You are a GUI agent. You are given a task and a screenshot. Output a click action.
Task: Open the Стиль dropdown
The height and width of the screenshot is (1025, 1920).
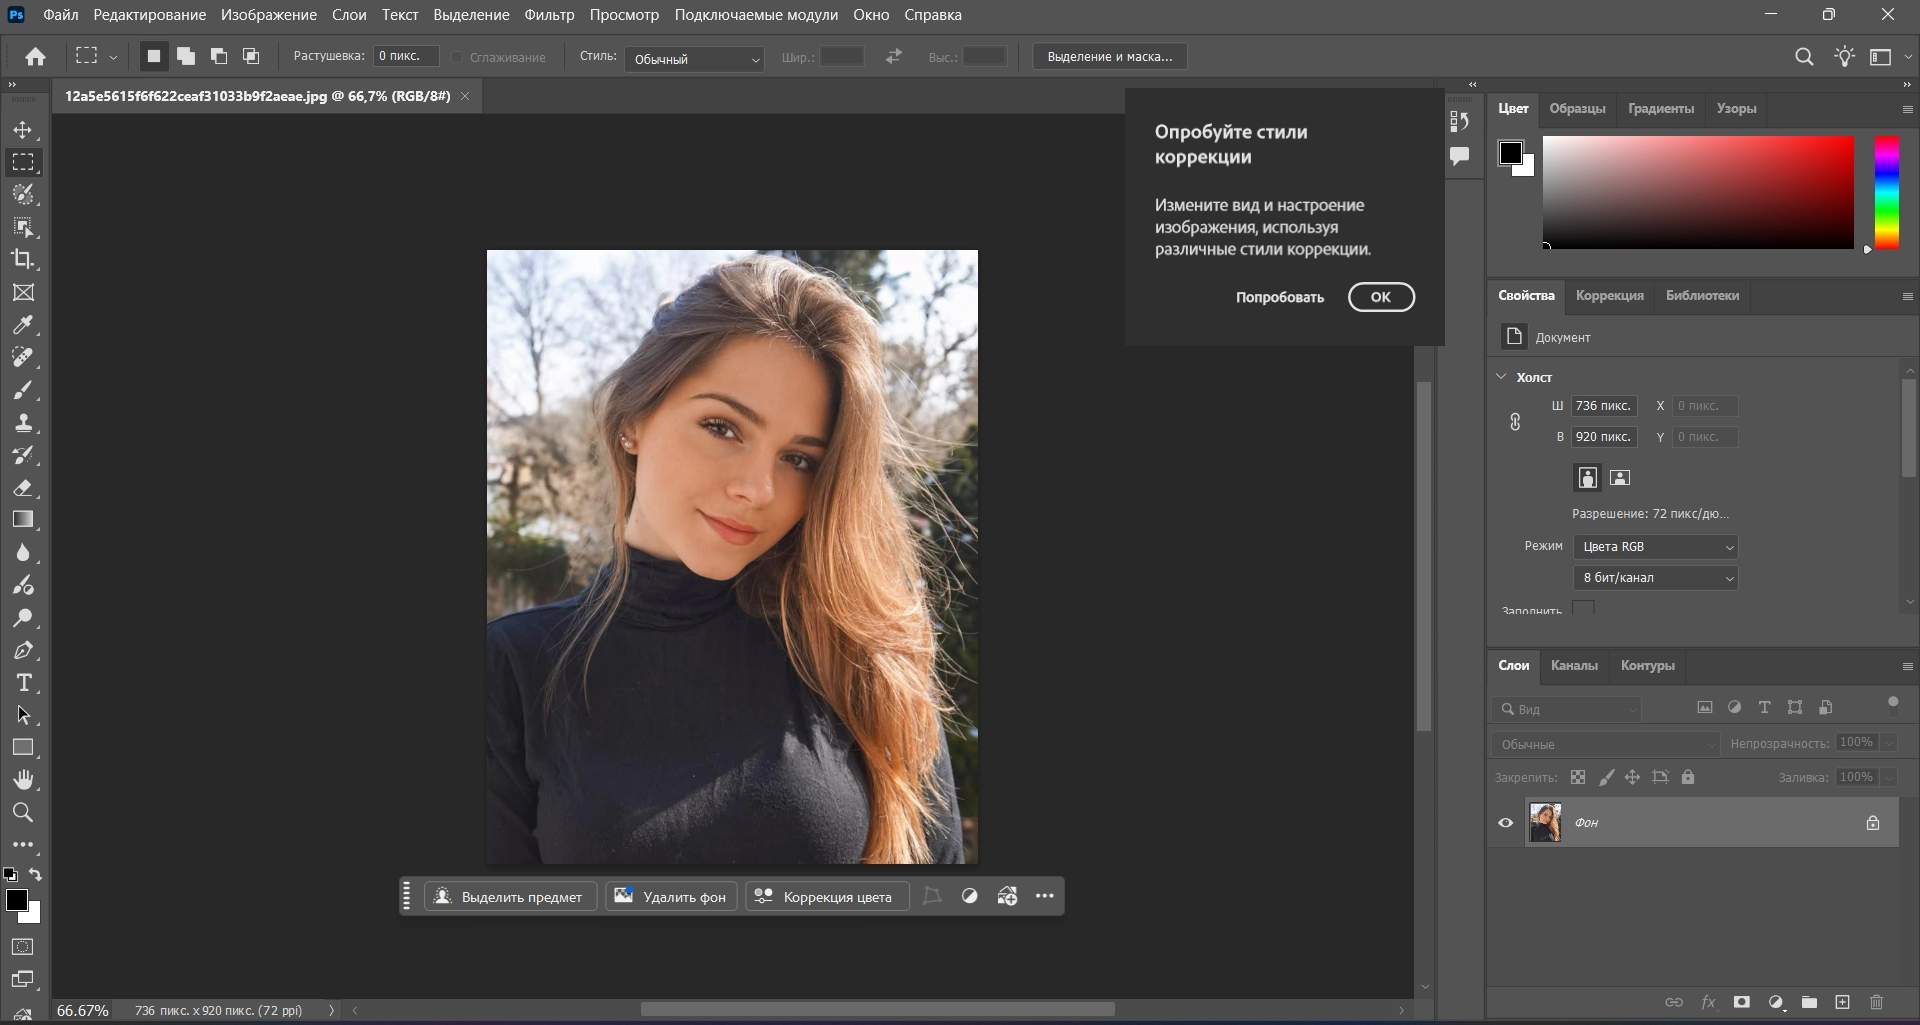coord(695,59)
